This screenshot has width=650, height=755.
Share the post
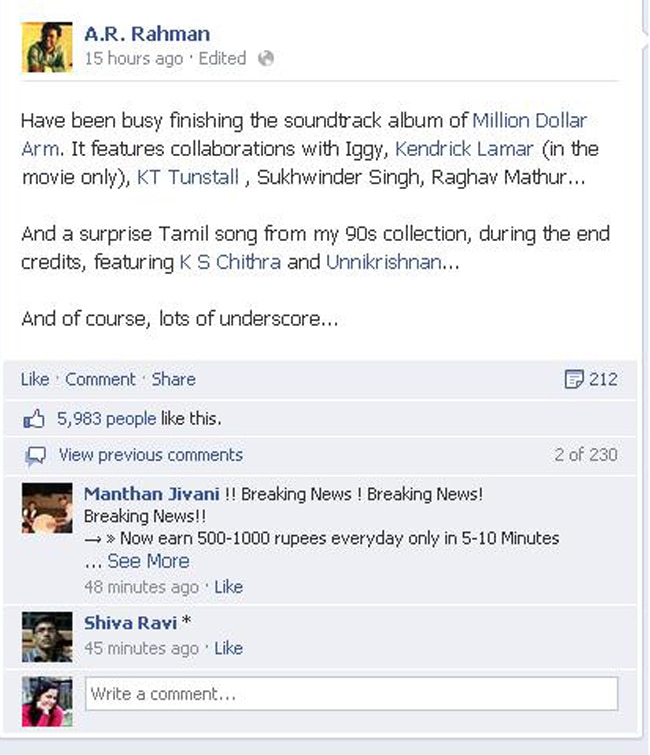174,379
